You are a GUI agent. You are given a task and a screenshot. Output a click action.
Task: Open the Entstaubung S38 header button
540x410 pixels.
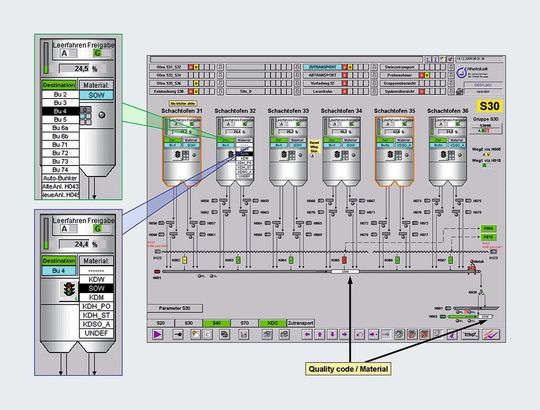[169, 92]
